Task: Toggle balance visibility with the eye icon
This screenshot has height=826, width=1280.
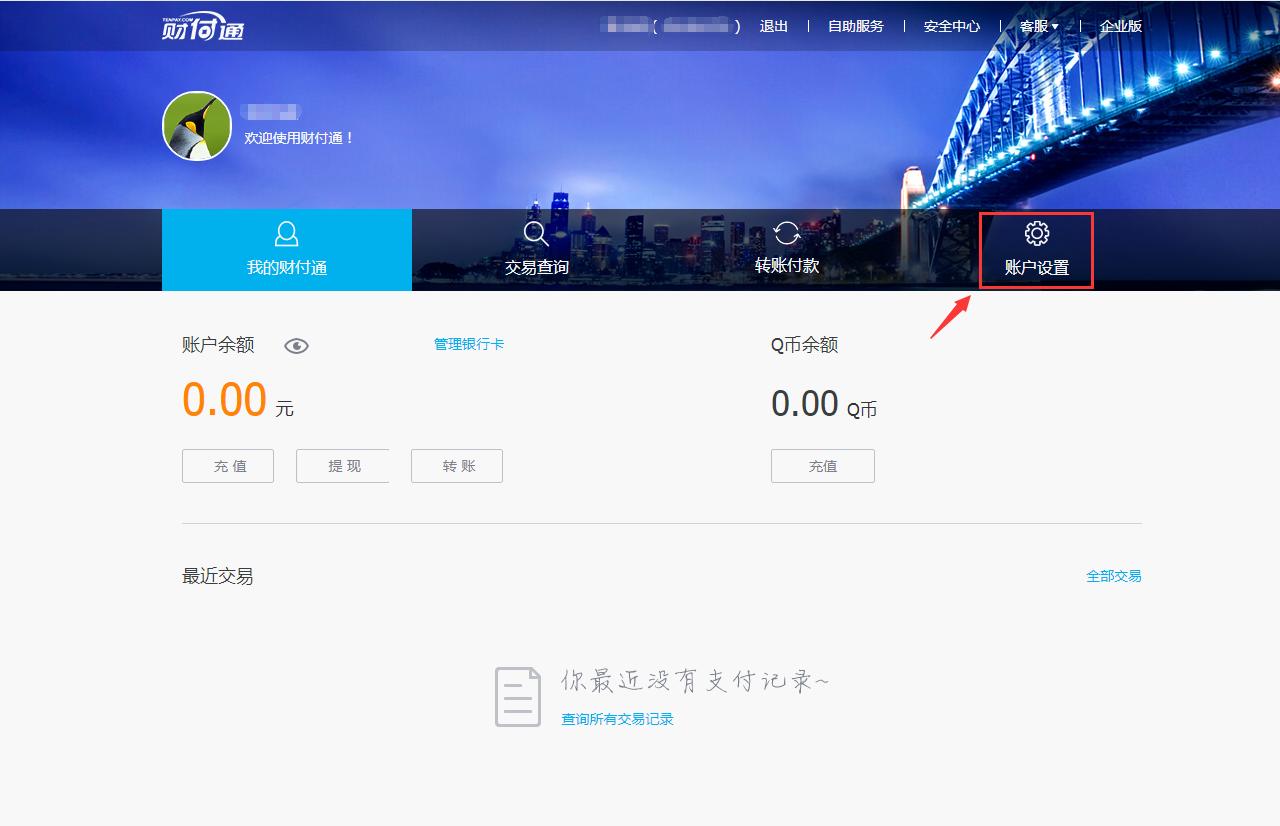Action: (x=296, y=345)
